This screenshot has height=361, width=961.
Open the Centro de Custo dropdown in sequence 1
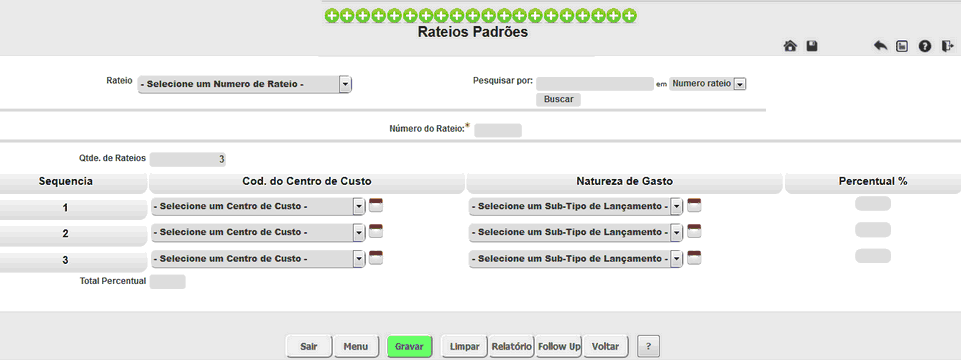pyautogui.click(x=258, y=207)
